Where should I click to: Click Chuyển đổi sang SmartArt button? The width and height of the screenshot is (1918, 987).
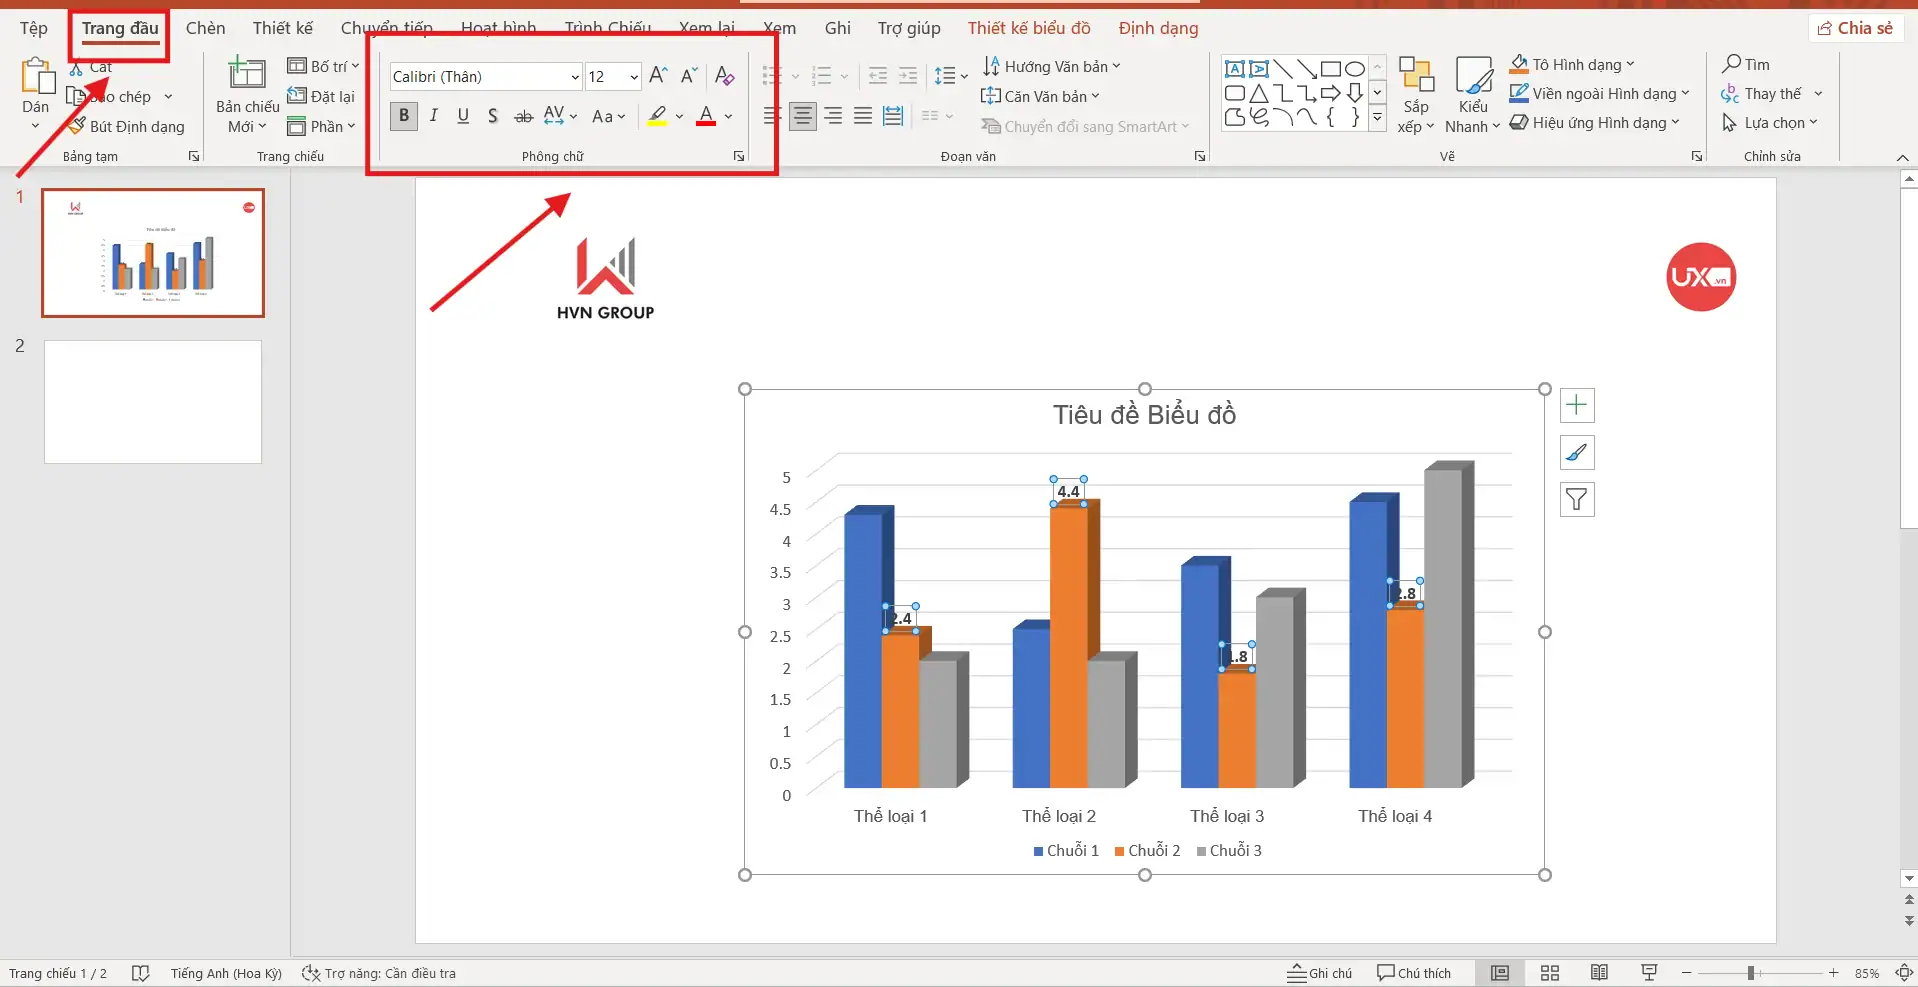click(x=1086, y=126)
